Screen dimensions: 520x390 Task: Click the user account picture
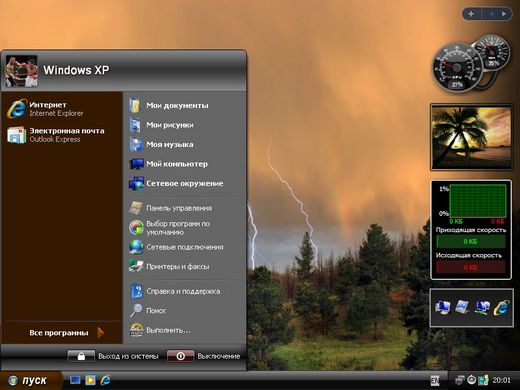tap(21, 71)
